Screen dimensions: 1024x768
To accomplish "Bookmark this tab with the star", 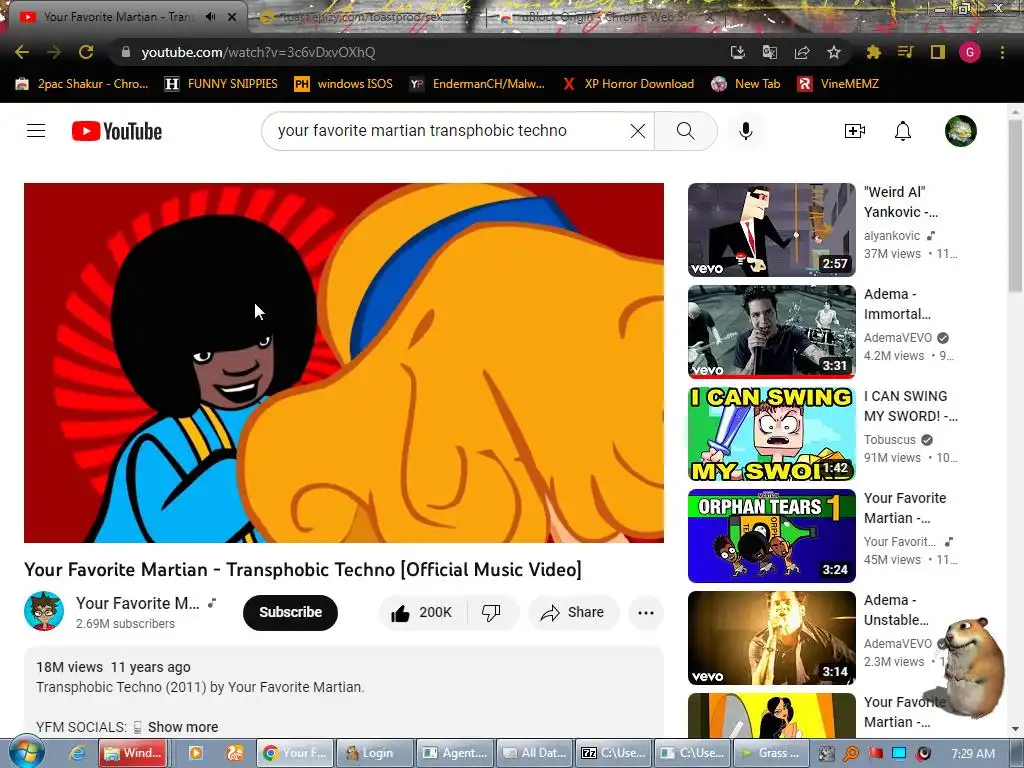I will pos(833,52).
